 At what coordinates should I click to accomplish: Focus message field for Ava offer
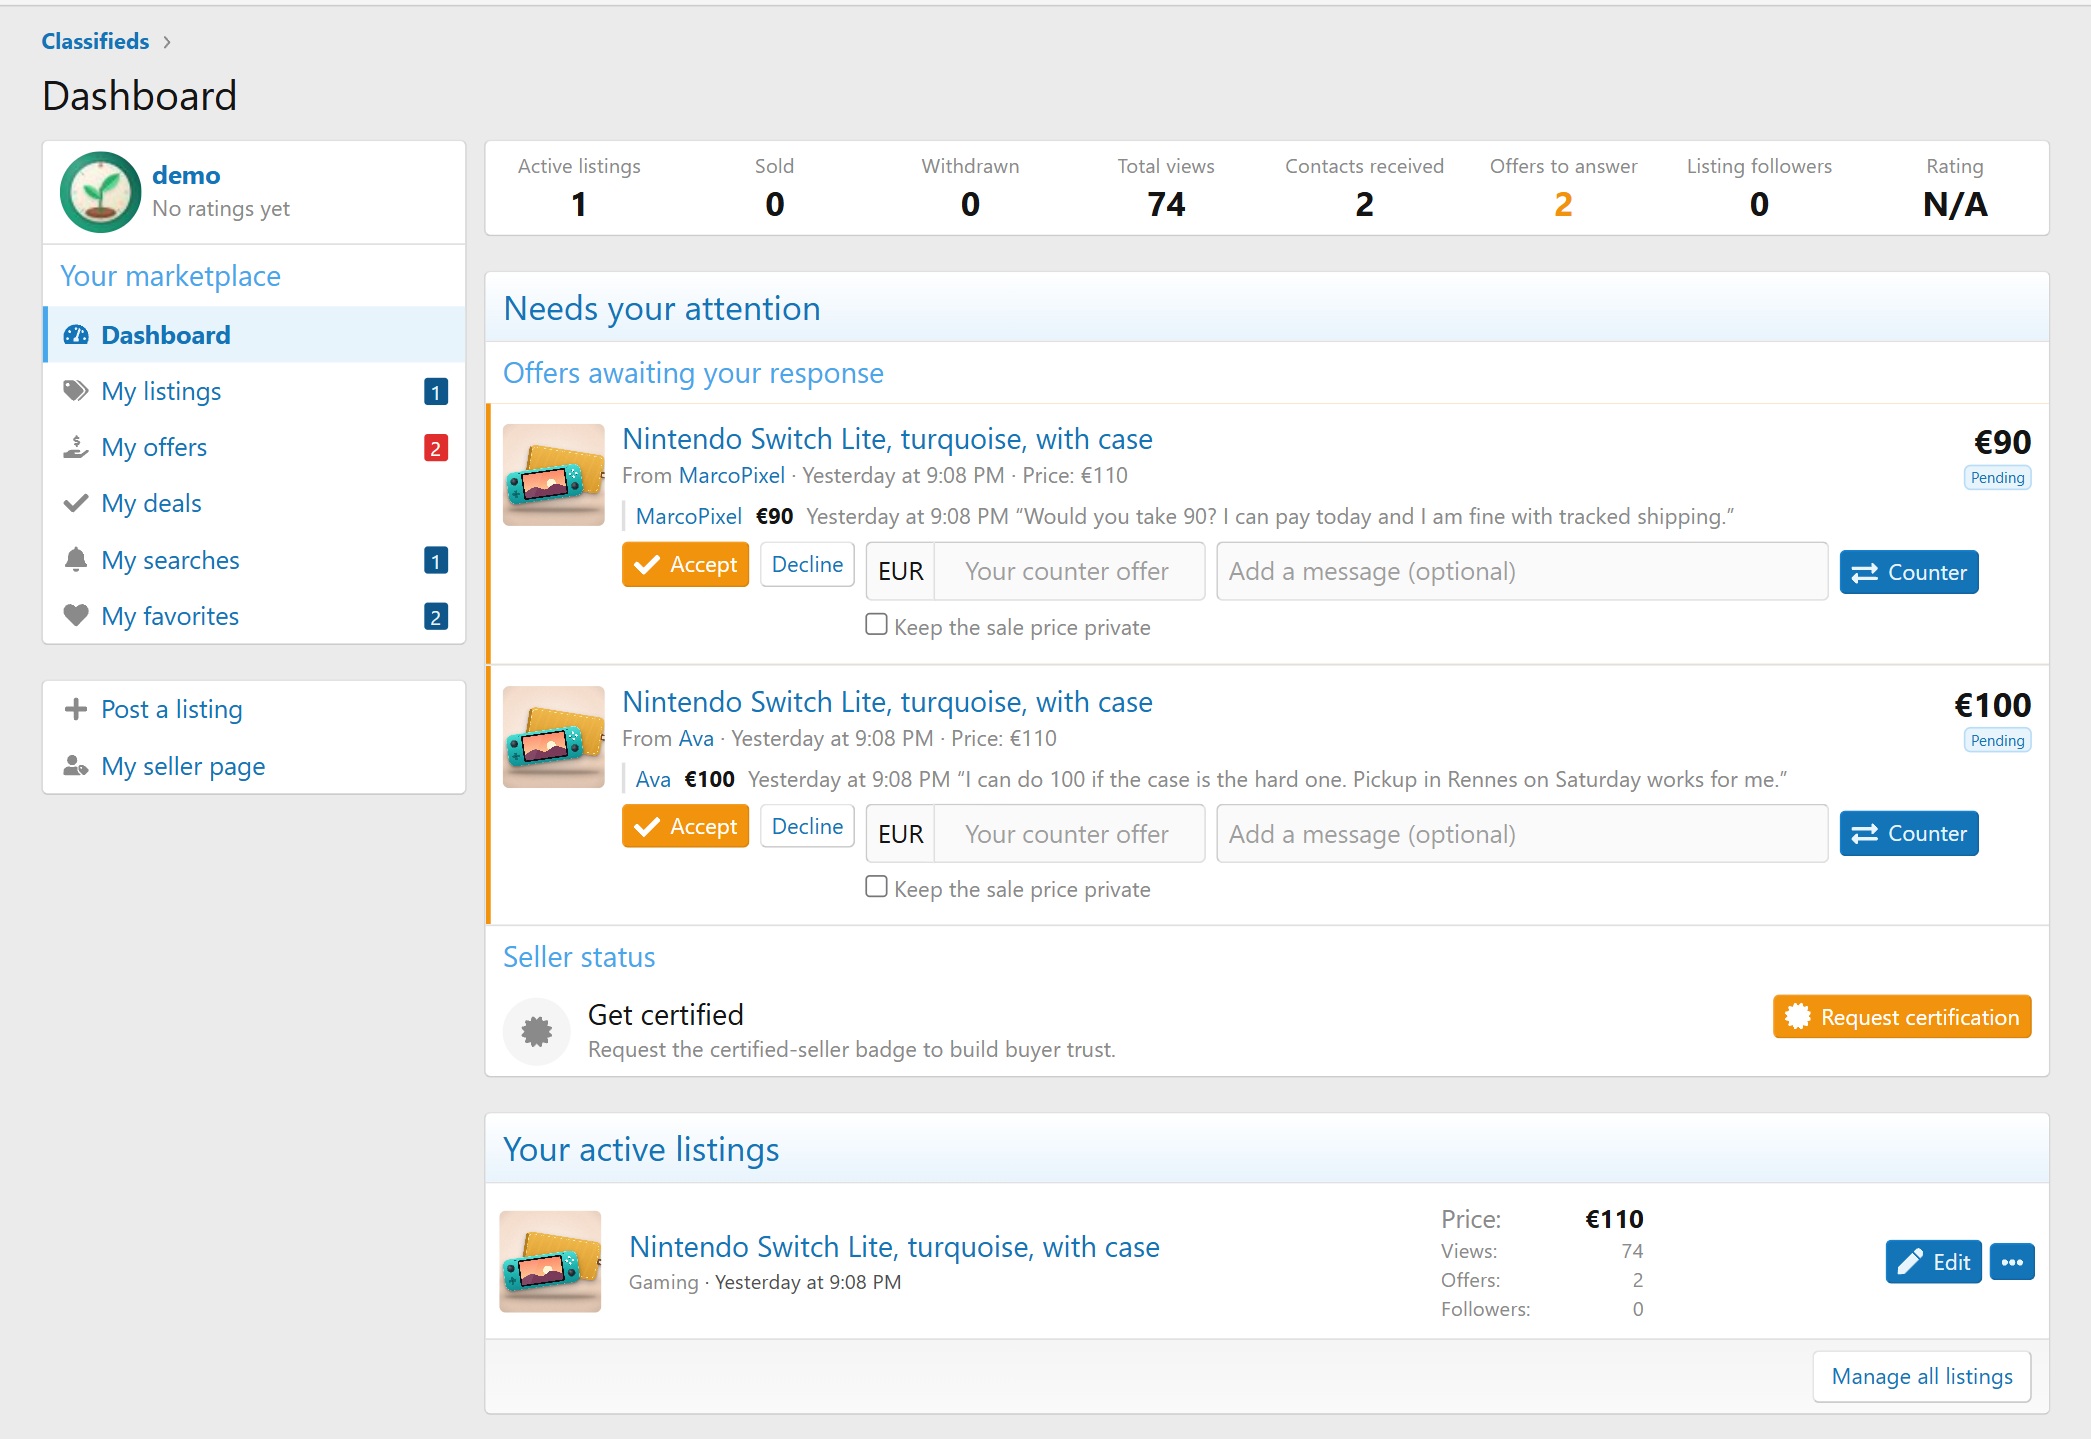click(x=1522, y=834)
